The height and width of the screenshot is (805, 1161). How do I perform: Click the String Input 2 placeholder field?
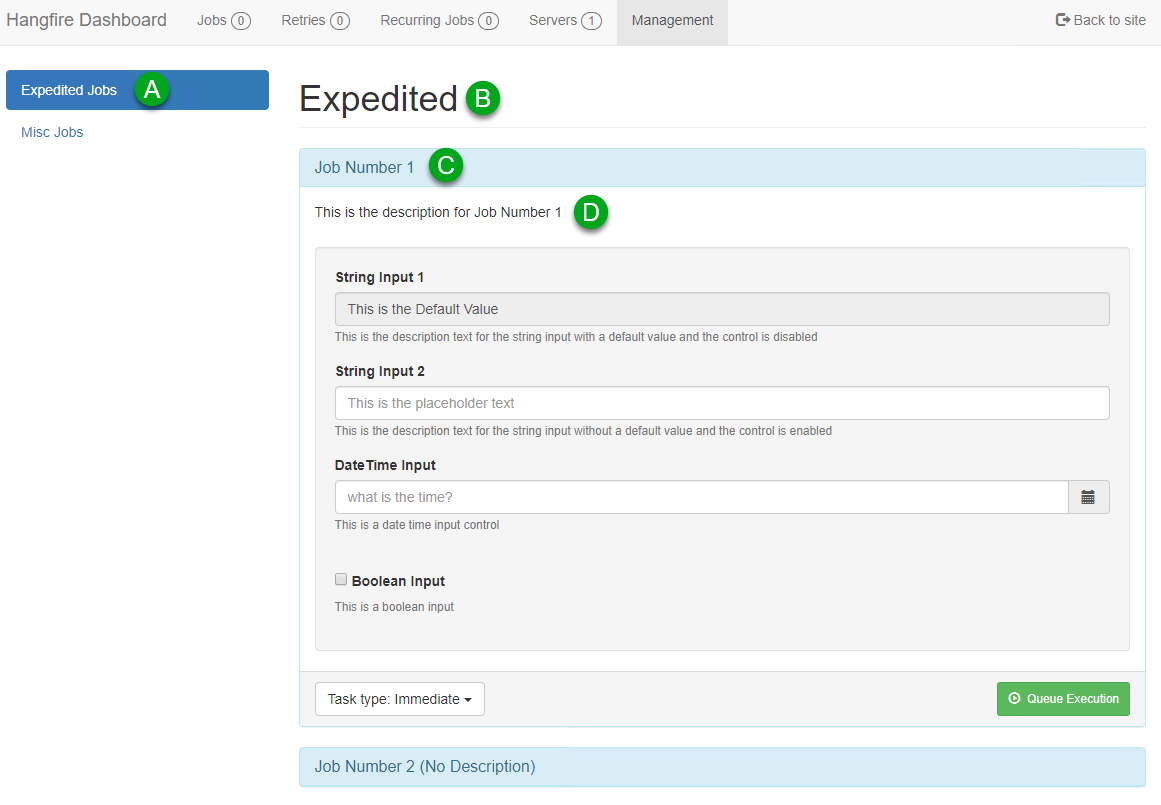coord(722,403)
